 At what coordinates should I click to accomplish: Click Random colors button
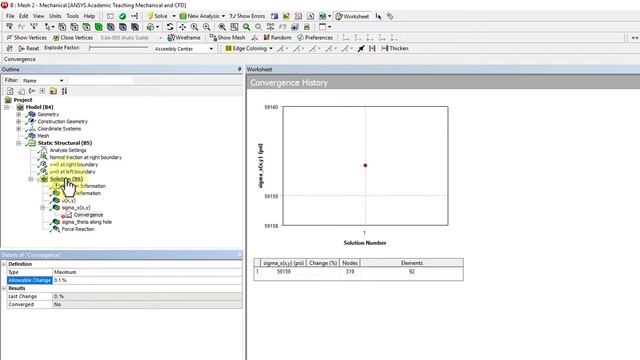[x=277, y=38]
